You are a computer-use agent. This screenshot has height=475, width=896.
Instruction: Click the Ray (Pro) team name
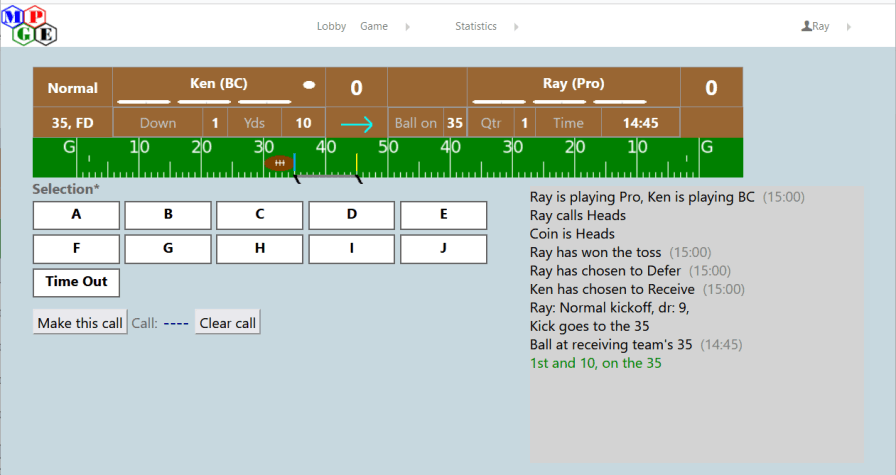point(573,83)
